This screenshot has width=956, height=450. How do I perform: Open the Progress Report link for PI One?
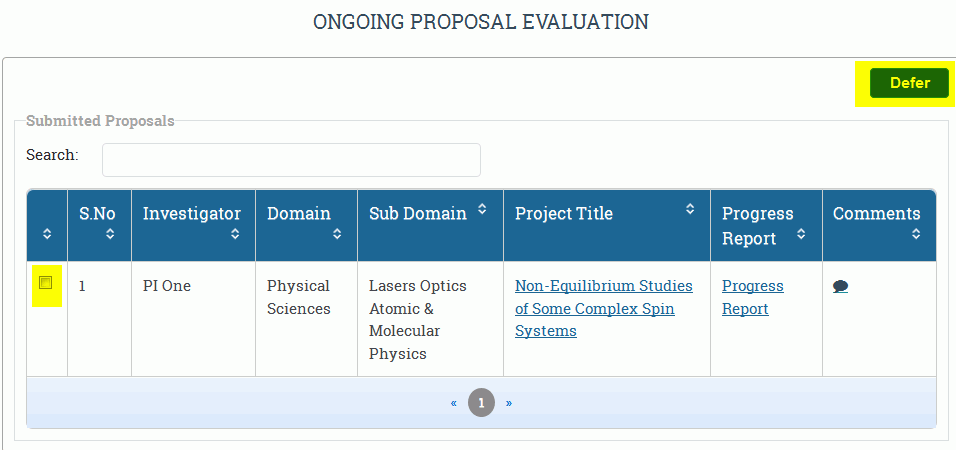(752, 298)
